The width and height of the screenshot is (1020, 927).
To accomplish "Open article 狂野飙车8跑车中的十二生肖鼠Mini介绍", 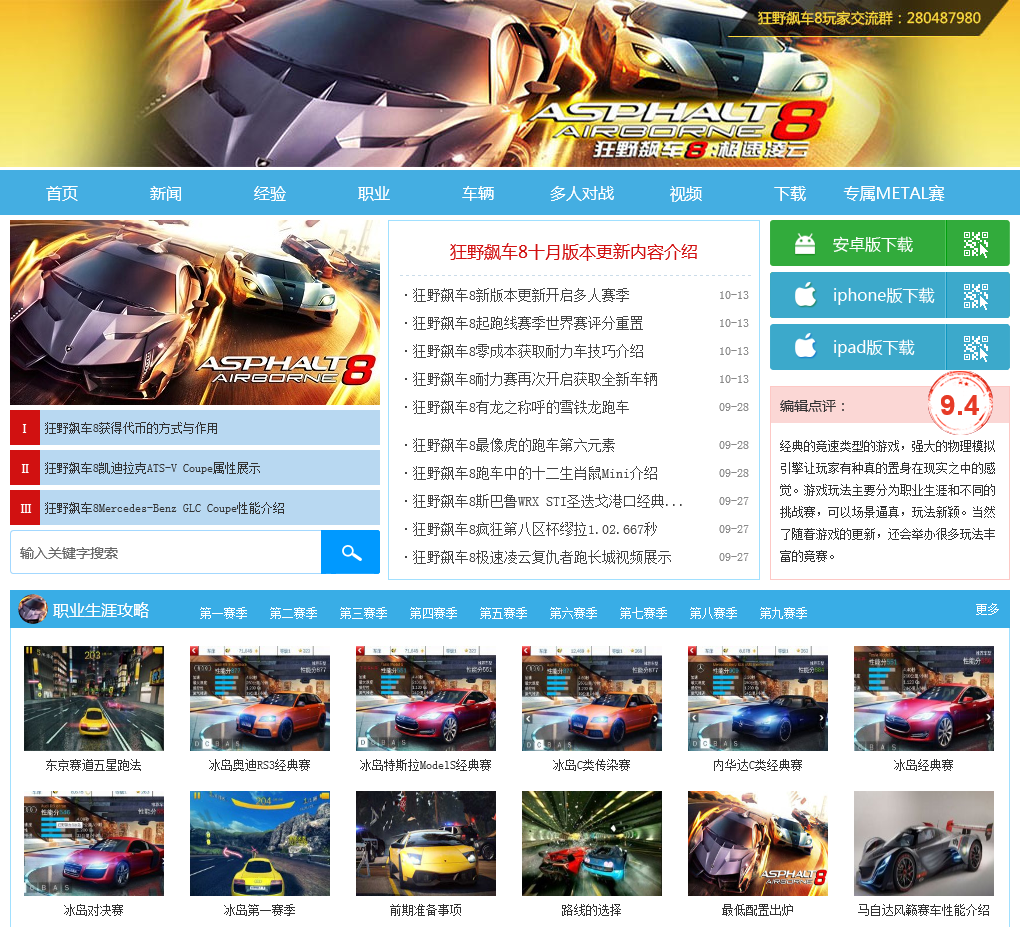I will [x=535, y=473].
